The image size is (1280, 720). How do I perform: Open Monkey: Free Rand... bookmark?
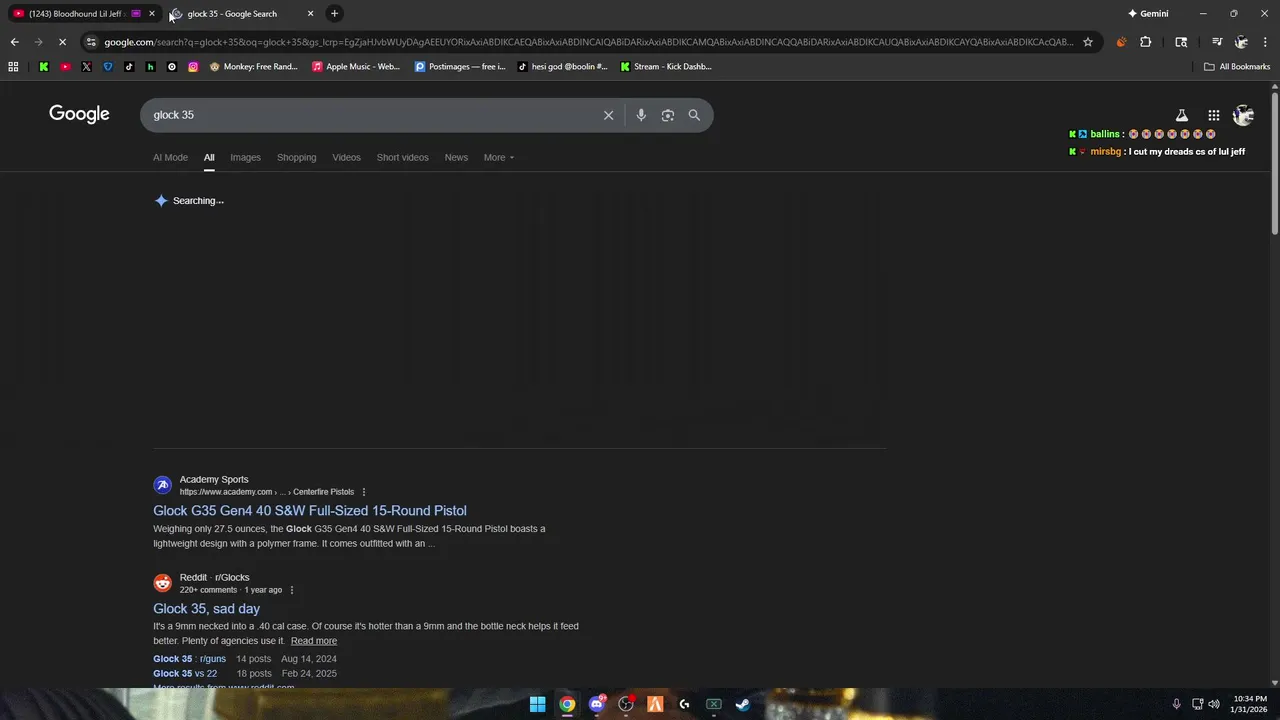[253, 67]
